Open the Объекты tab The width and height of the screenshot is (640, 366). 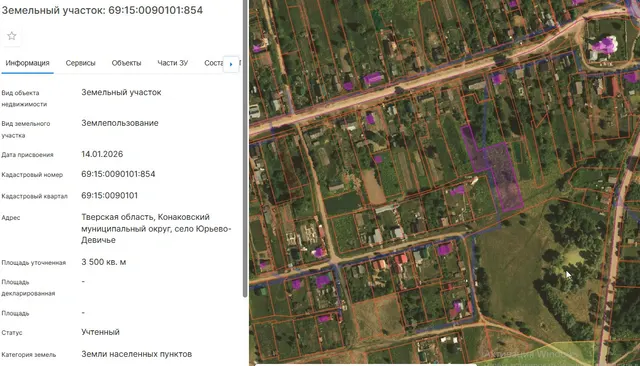click(x=126, y=63)
